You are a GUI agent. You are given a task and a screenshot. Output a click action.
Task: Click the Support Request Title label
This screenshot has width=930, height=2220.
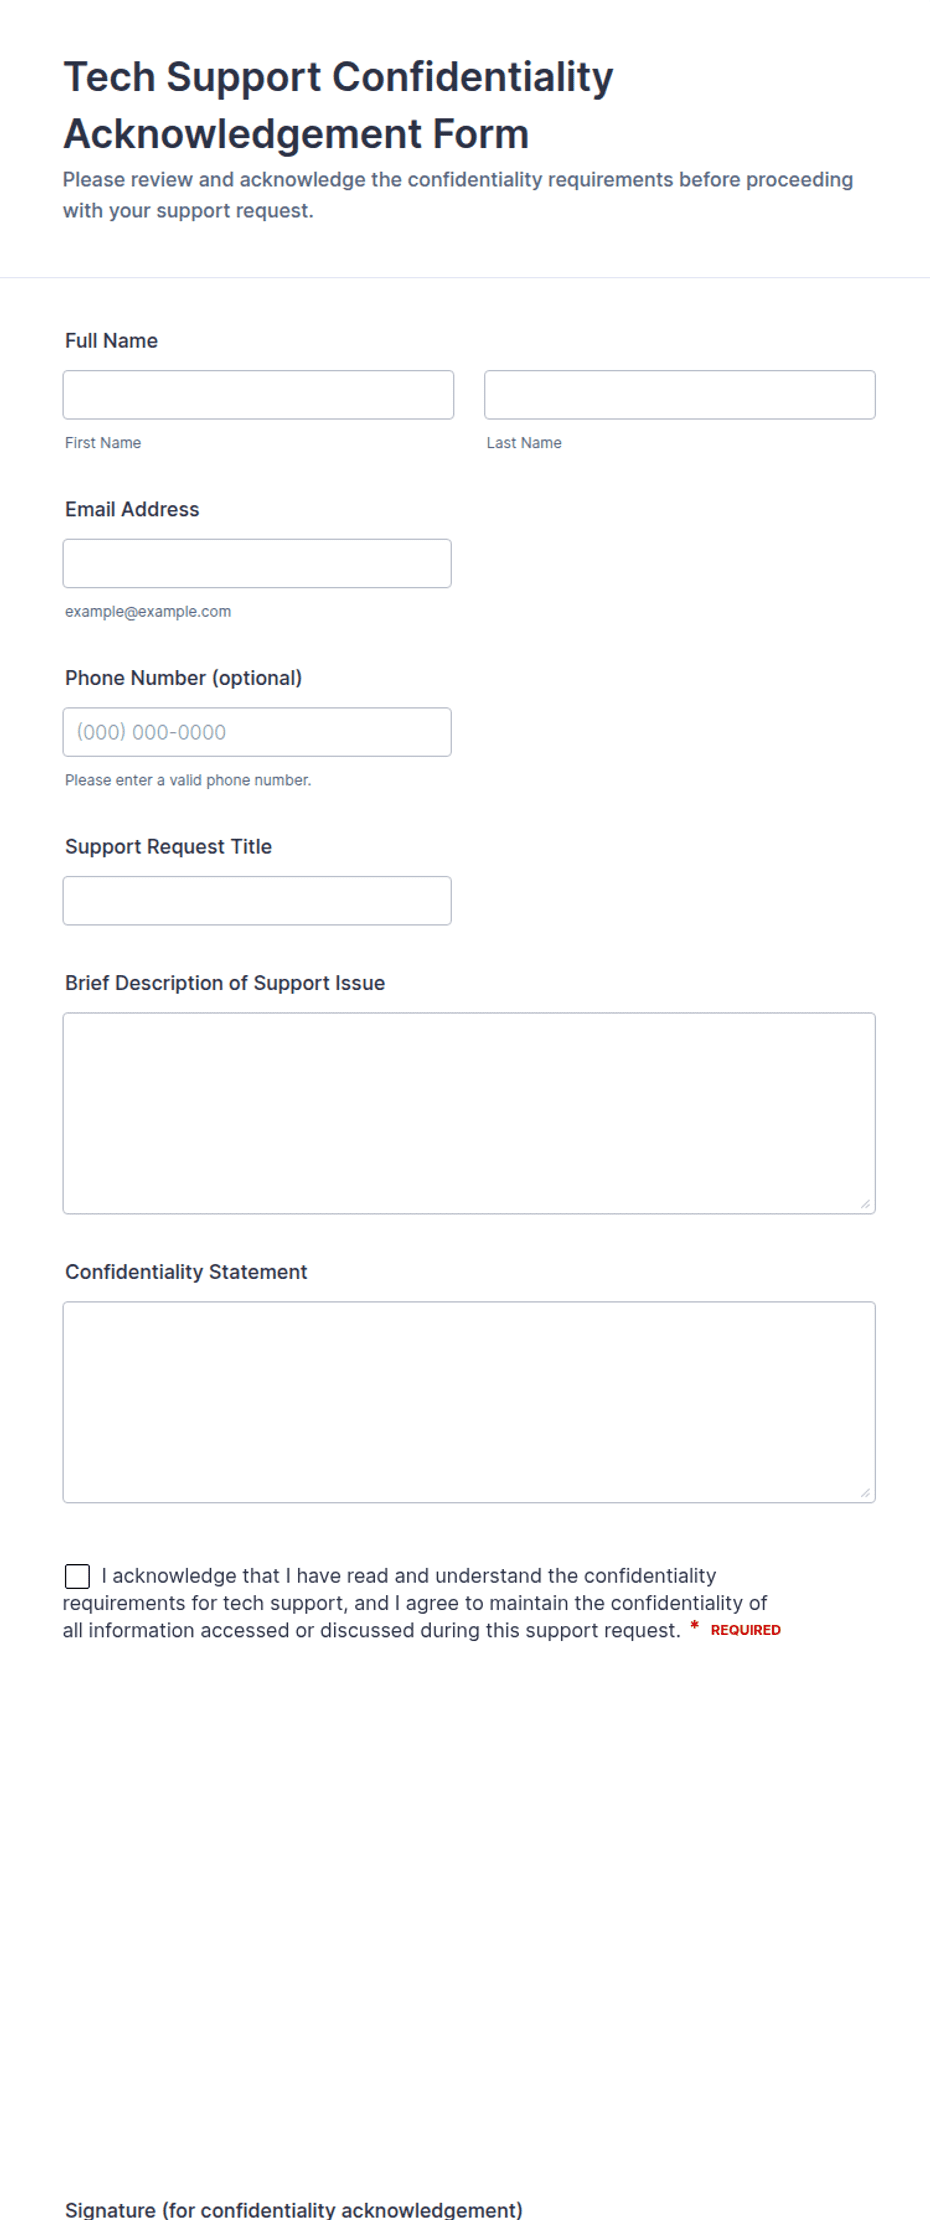[x=168, y=847]
